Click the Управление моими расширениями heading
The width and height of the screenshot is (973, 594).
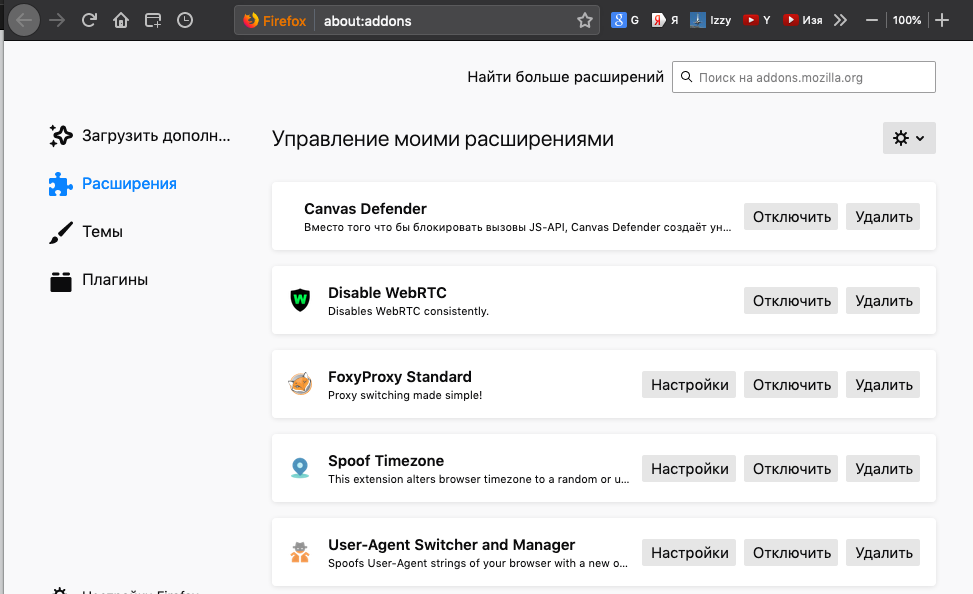[442, 138]
